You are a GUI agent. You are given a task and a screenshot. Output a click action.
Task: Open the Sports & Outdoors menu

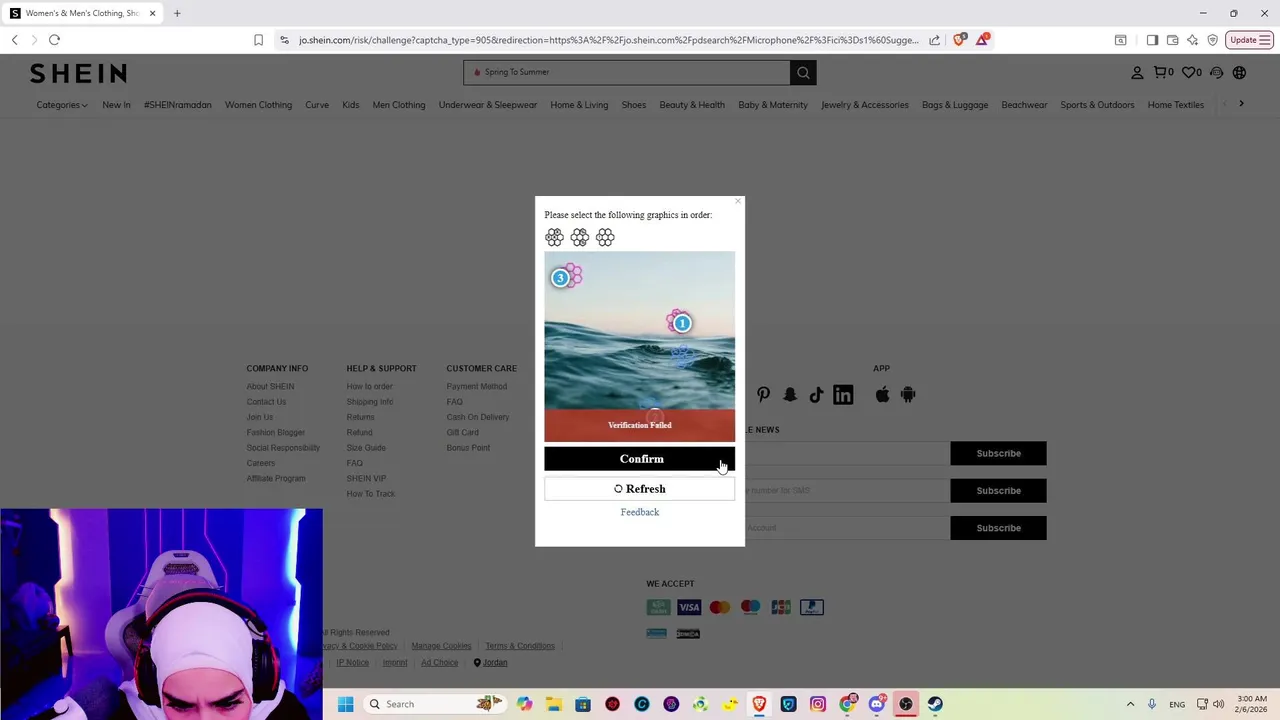pyautogui.click(x=1097, y=105)
